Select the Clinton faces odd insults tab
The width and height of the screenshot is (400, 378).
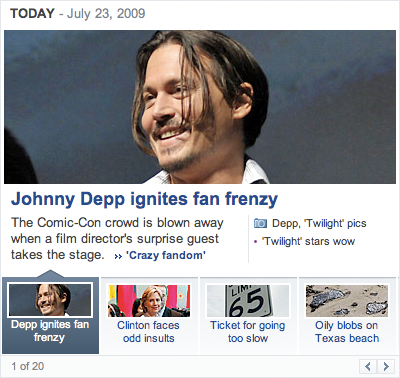click(149, 315)
